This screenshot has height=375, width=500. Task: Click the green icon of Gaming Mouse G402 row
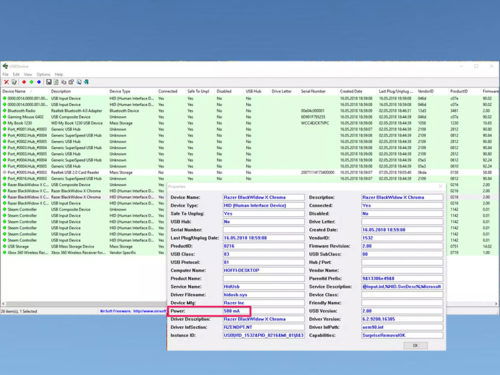pos(5,117)
